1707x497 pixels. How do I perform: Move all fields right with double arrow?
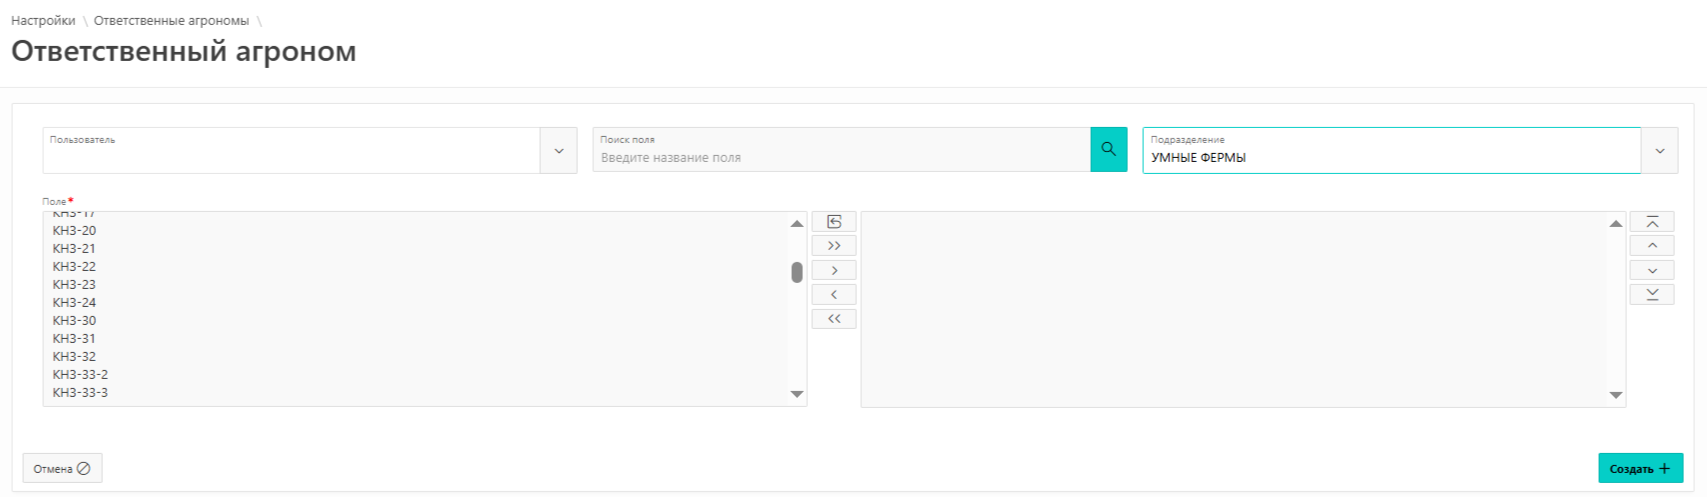834,246
